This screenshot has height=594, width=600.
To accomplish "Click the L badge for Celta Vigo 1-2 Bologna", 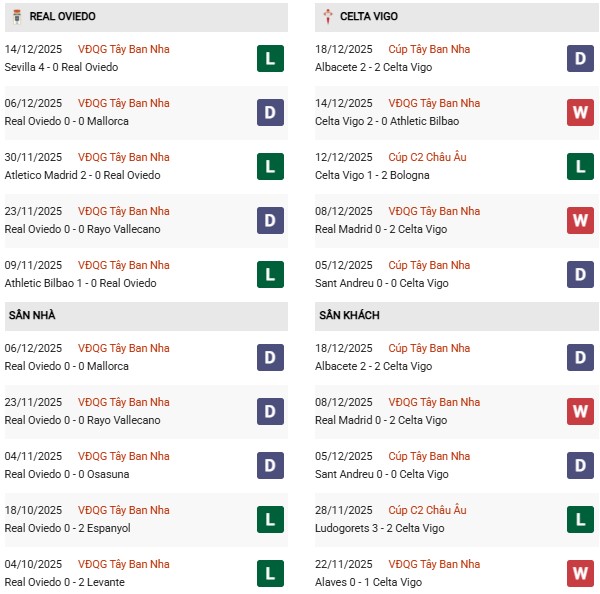I will click(x=580, y=167).
